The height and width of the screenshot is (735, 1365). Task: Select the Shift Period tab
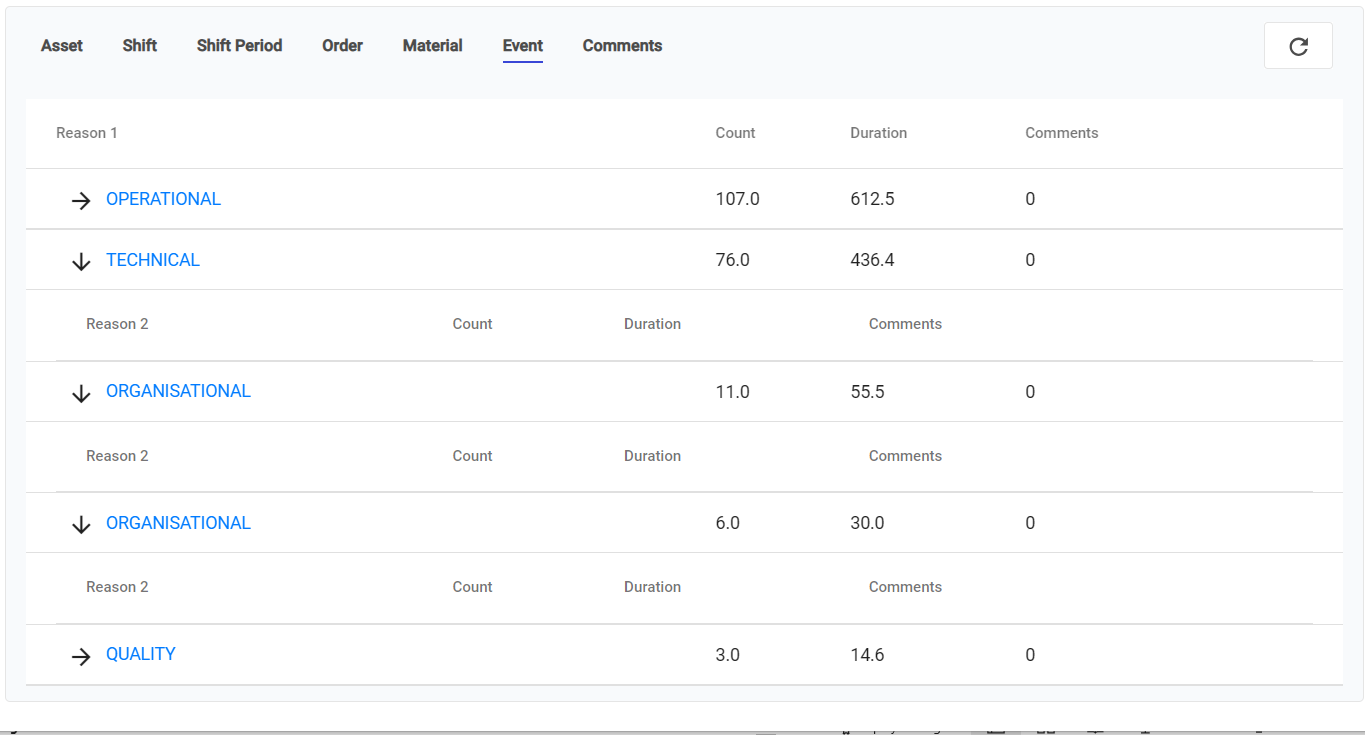click(x=239, y=46)
